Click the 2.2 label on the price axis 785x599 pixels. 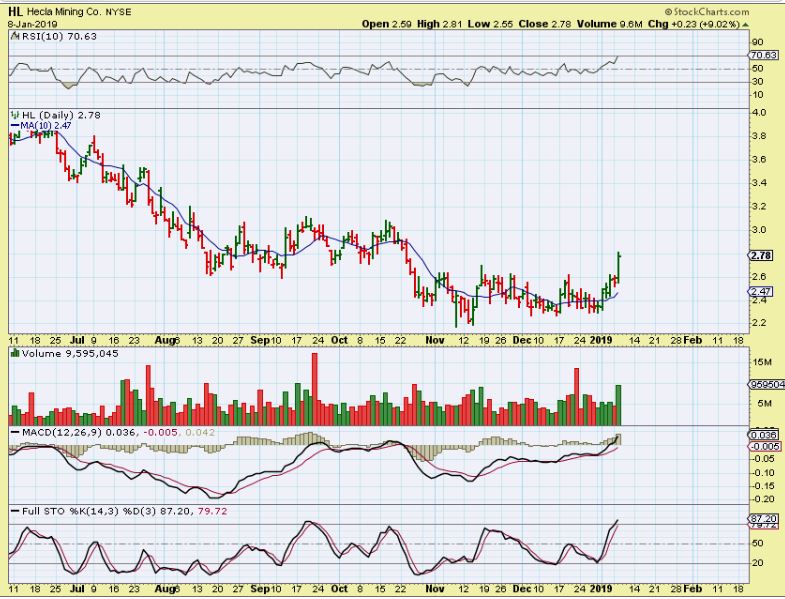tap(759, 323)
